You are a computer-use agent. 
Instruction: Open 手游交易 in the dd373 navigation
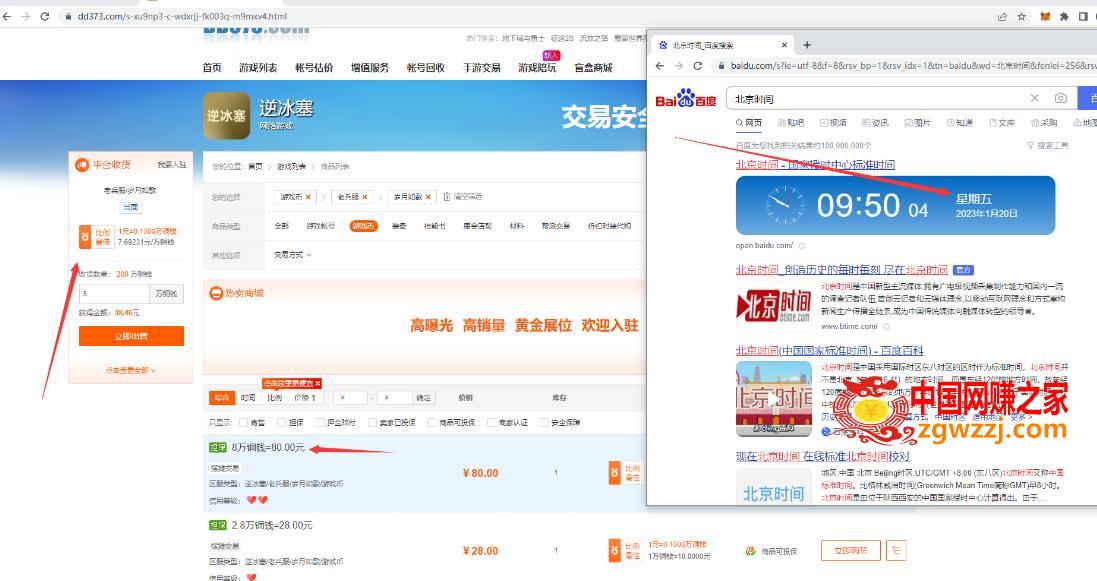click(x=481, y=68)
